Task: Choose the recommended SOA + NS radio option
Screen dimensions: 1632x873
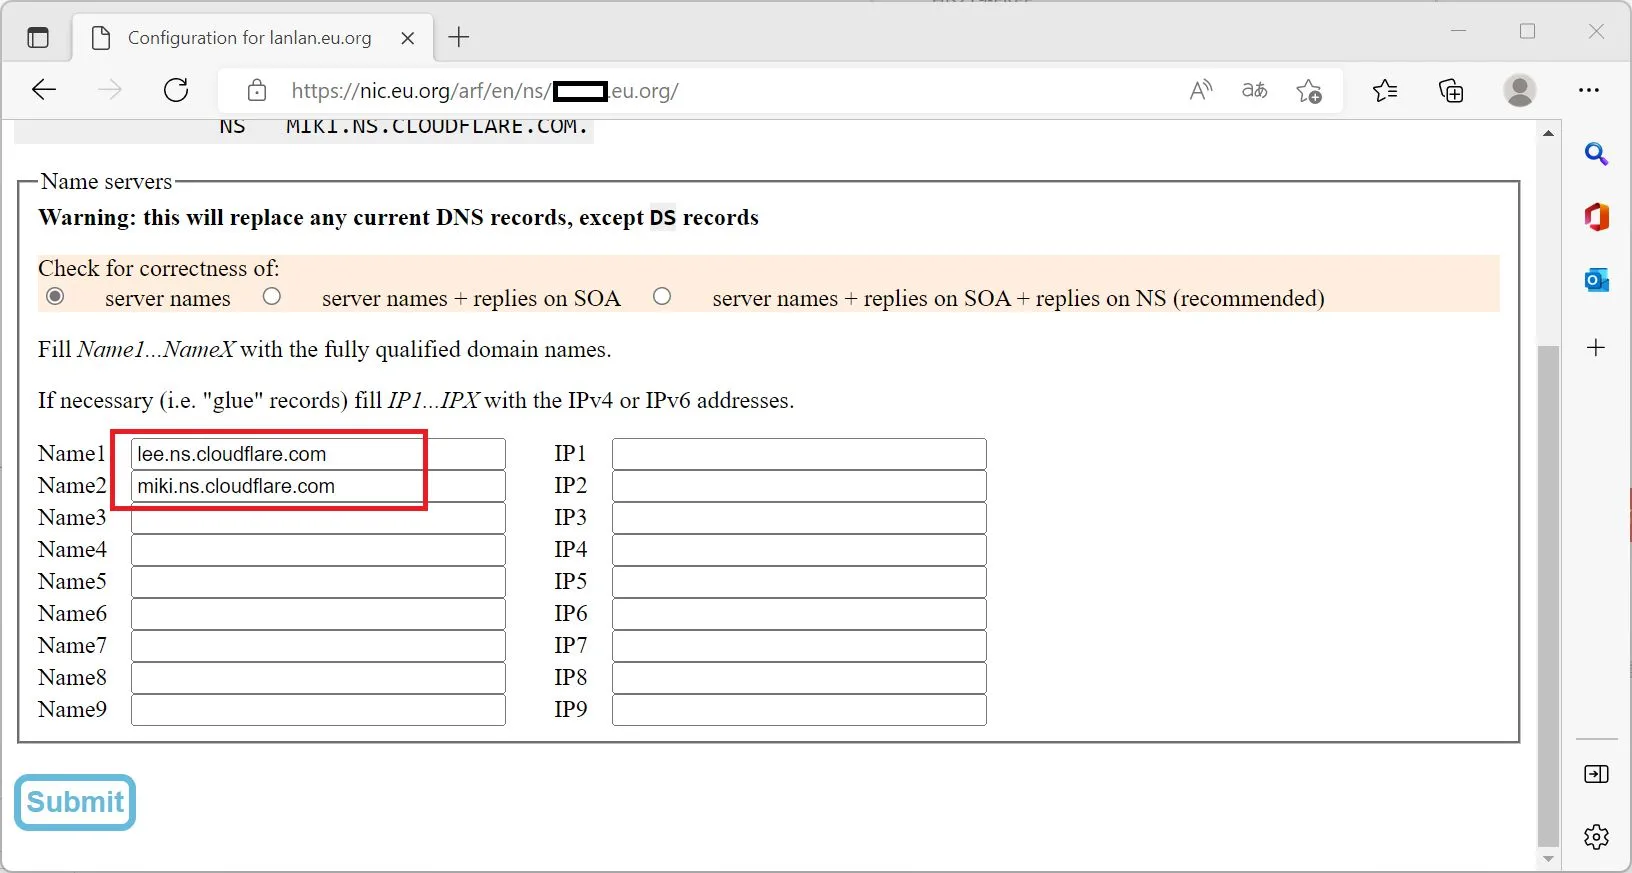Action: [x=662, y=297]
